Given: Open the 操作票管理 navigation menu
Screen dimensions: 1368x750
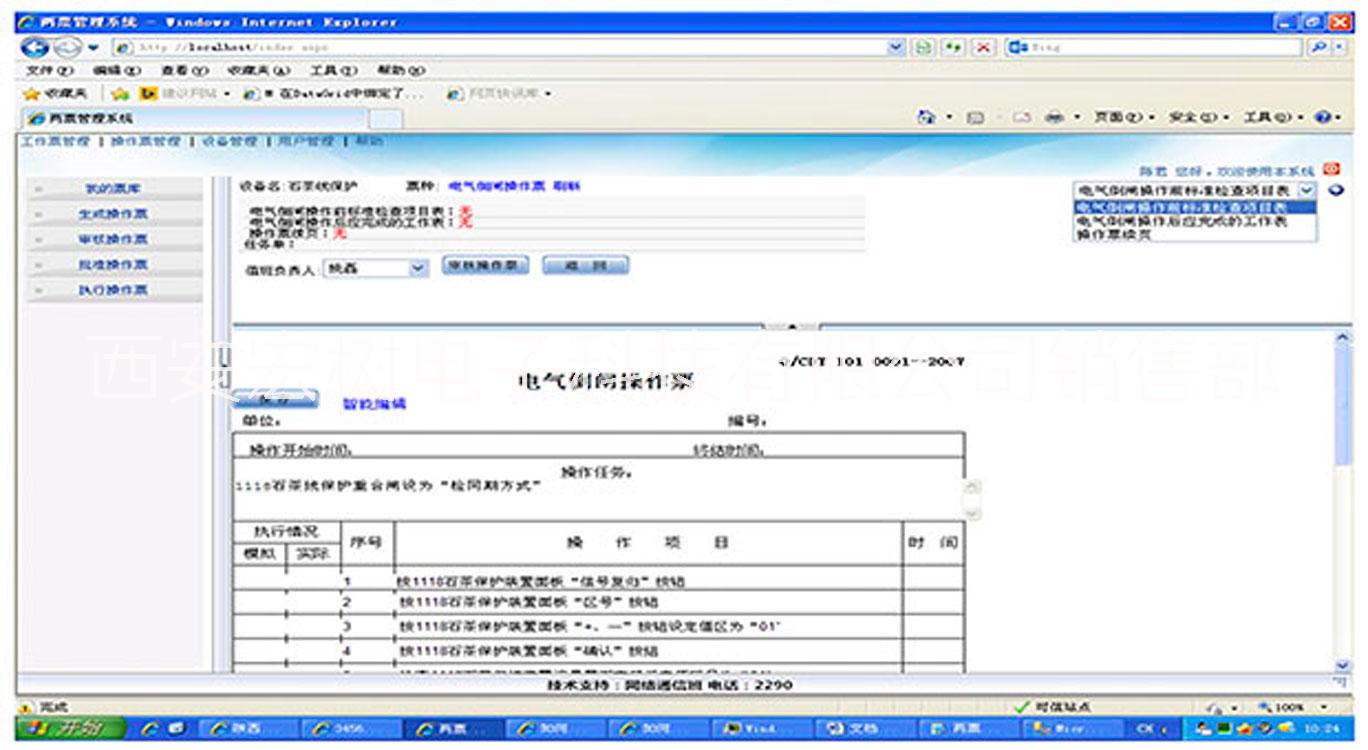Looking at the screenshot, I should tap(146, 142).
